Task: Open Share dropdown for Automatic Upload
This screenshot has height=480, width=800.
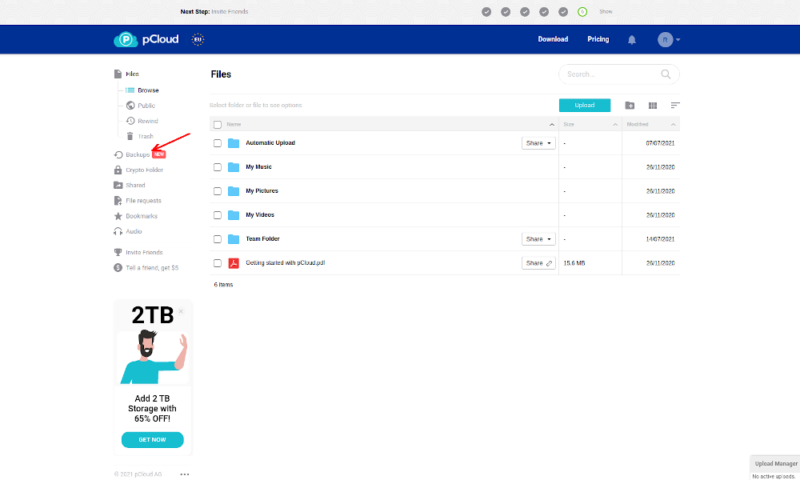Action: [538, 143]
